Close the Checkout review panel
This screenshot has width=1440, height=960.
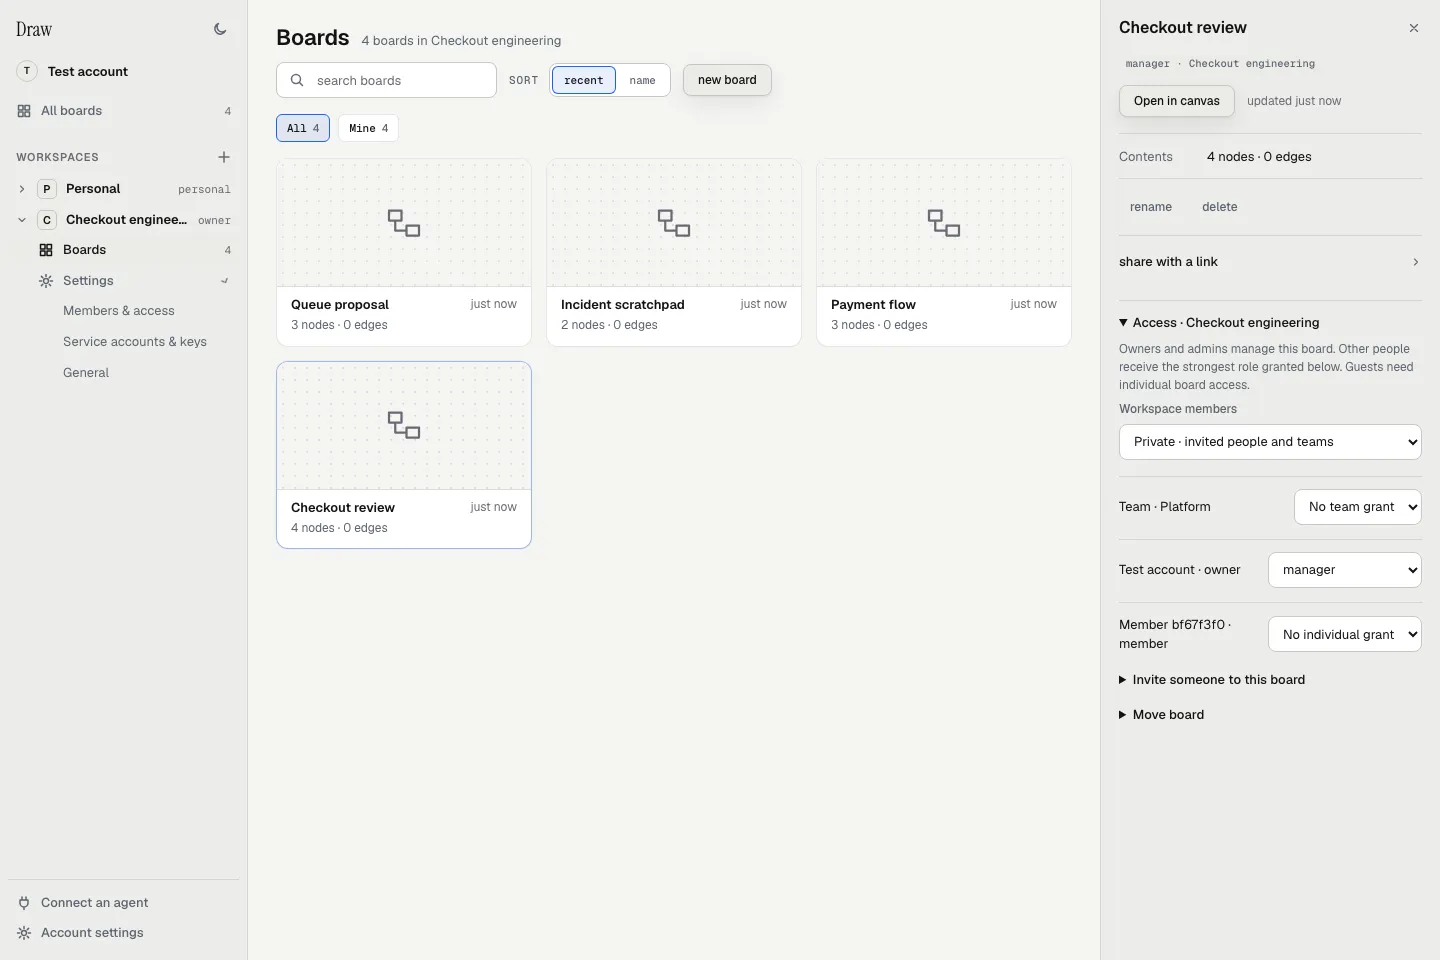[x=1414, y=28]
